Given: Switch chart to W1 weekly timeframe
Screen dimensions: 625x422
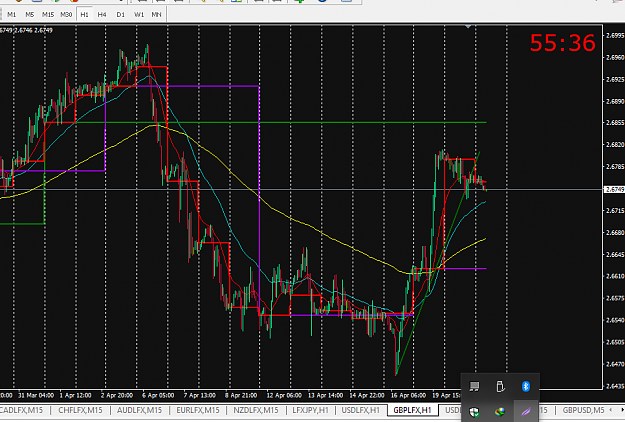Looking at the screenshot, I should pyautogui.click(x=139, y=14).
